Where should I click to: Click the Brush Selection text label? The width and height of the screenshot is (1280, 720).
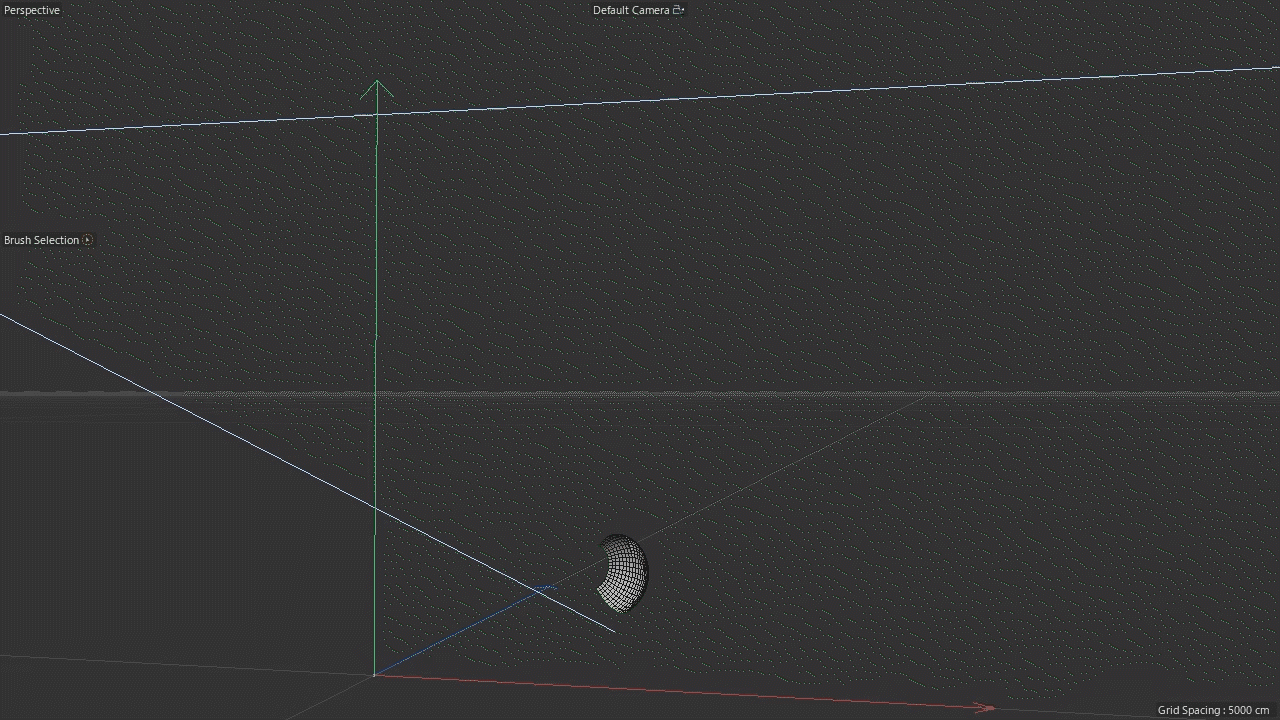pos(41,240)
